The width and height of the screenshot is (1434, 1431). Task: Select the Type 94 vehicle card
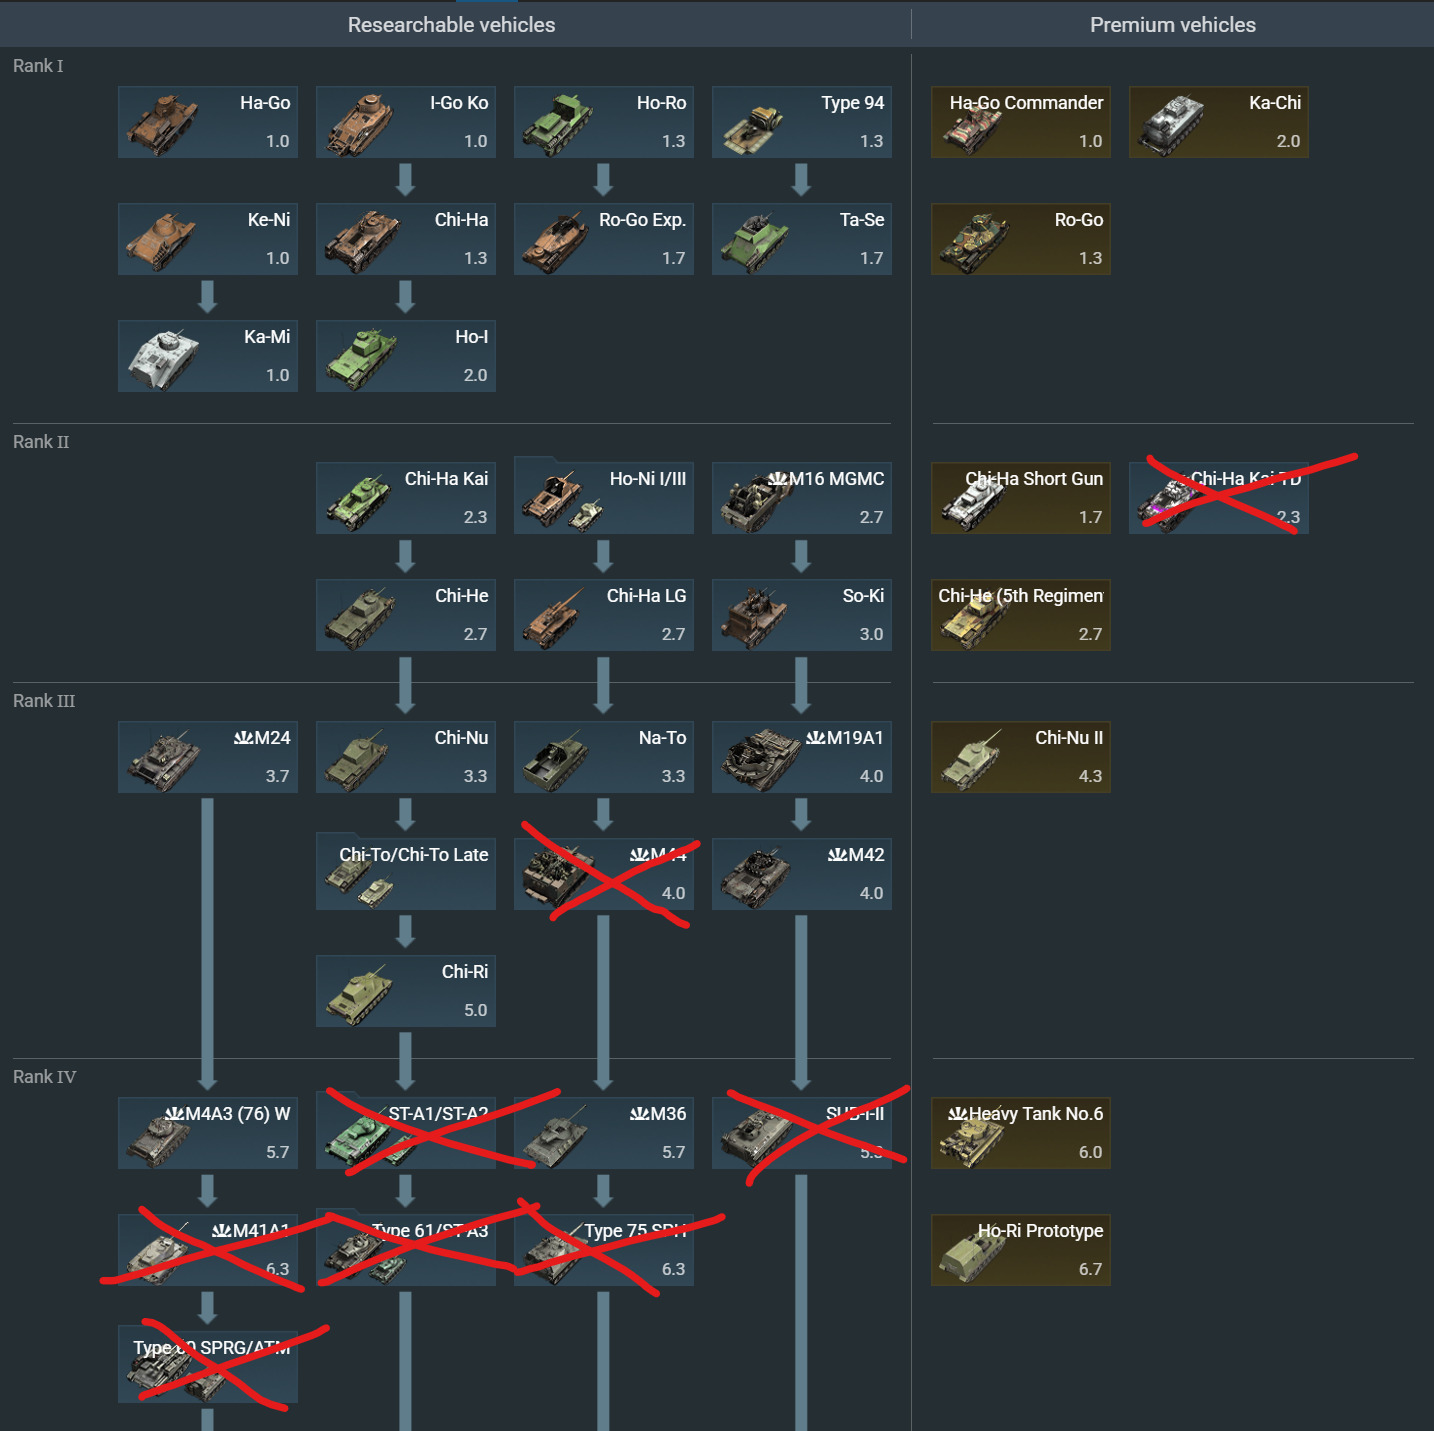coord(802,122)
